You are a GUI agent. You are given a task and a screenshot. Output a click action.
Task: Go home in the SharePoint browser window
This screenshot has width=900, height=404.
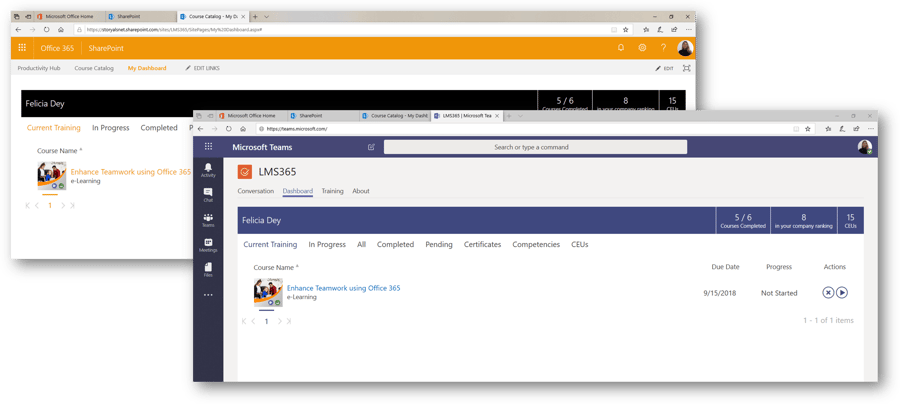(60, 29)
